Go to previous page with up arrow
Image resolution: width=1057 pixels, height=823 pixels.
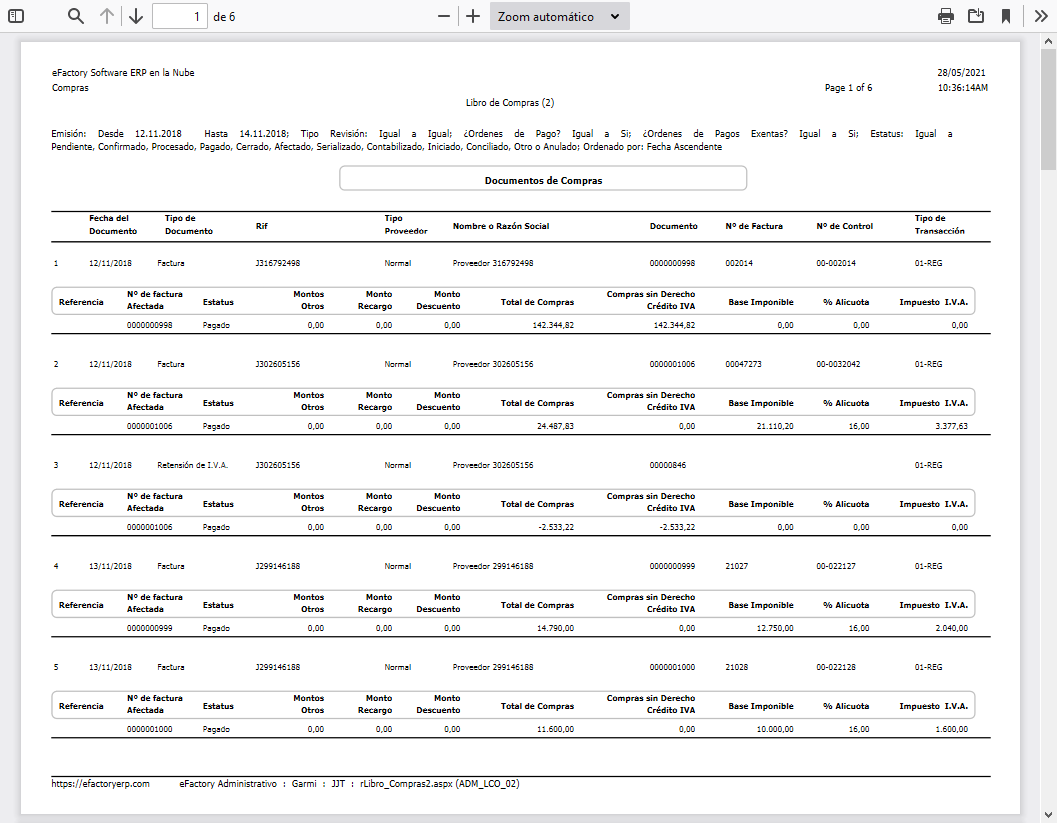click(x=107, y=16)
